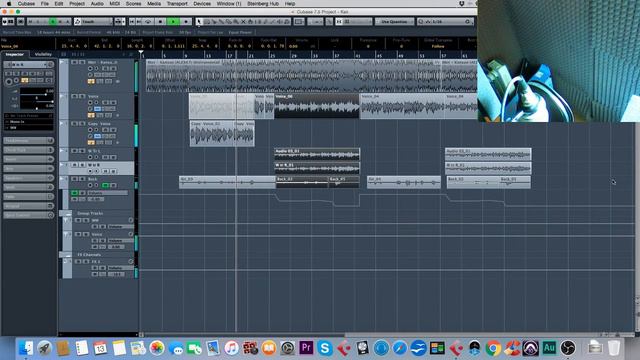Select the Object Selection arrow tool

pyautogui.click(x=199, y=21)
